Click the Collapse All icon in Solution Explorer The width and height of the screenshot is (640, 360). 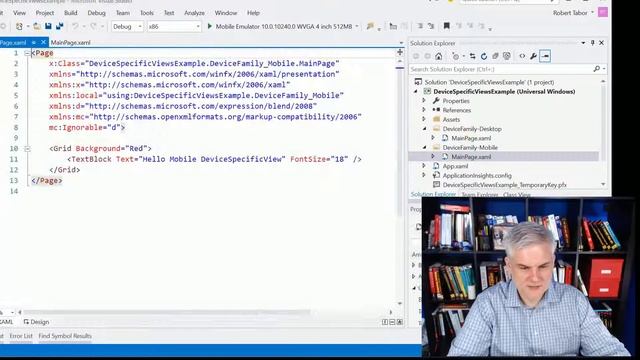495,56
